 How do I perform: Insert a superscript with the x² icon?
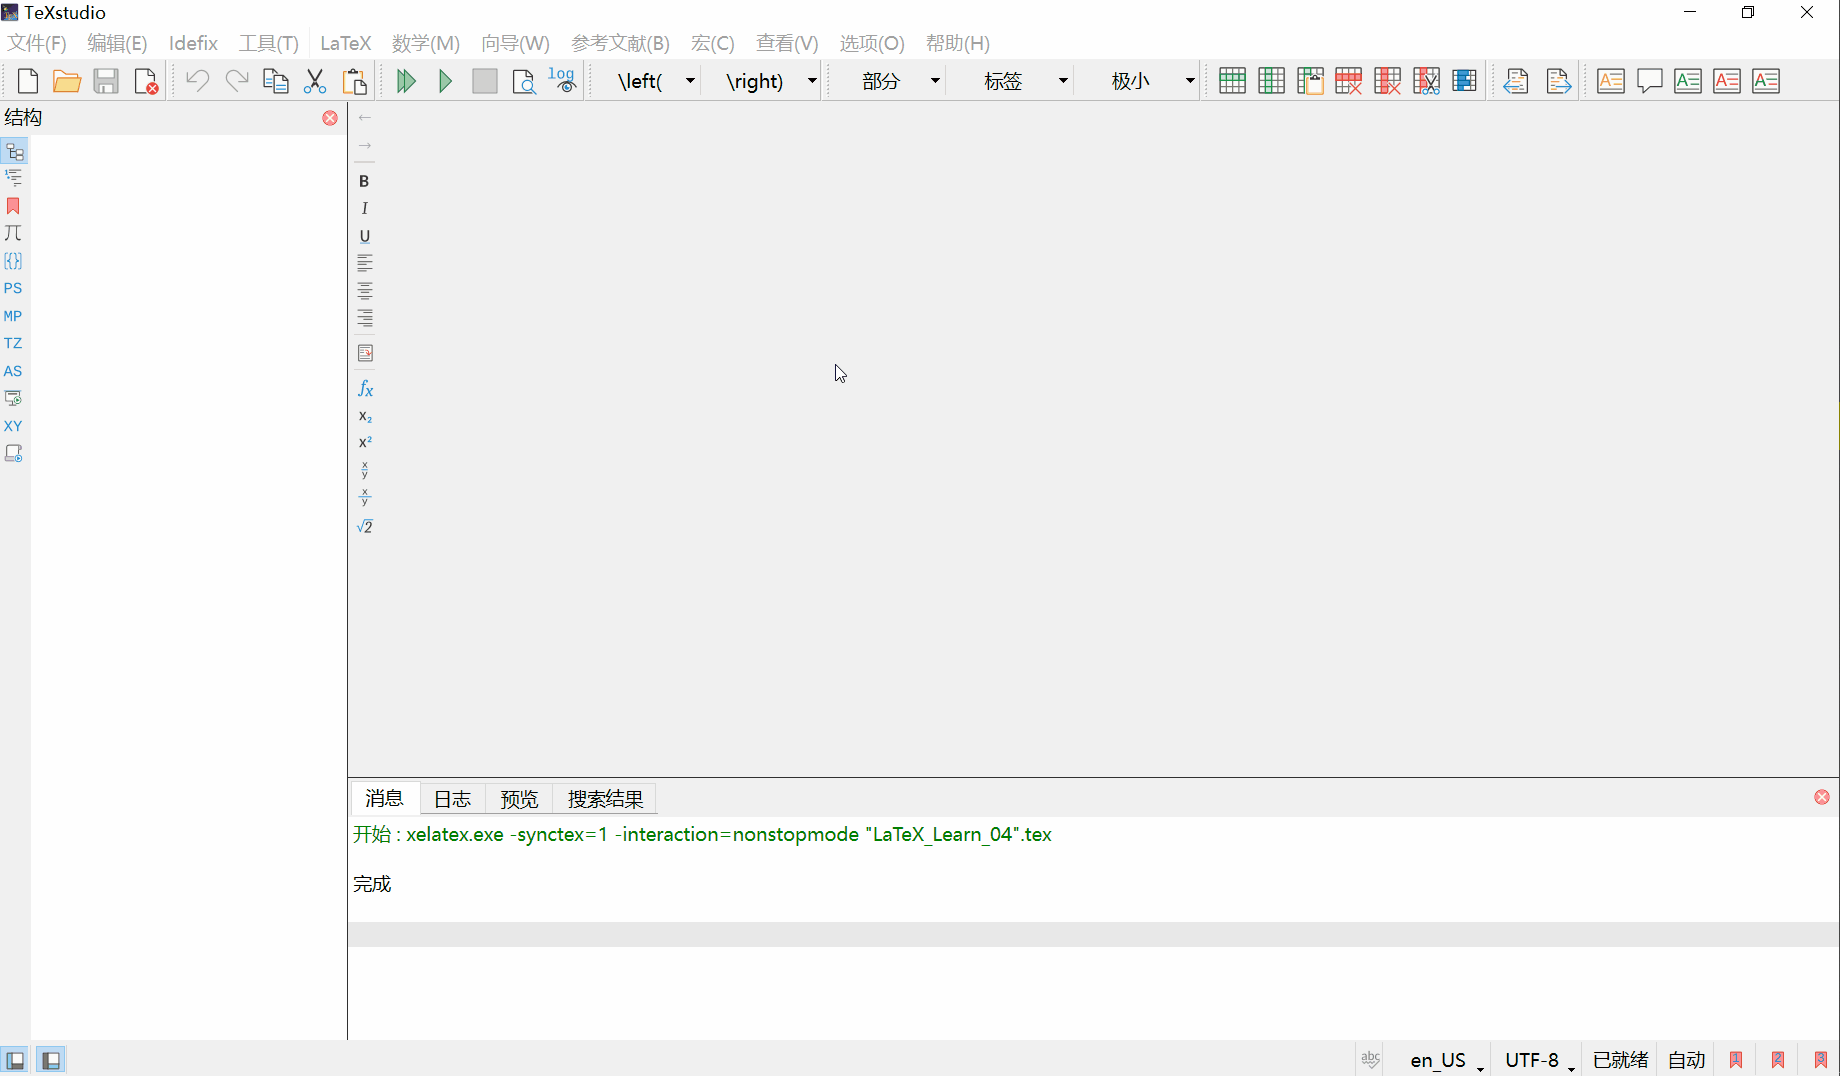365,442
